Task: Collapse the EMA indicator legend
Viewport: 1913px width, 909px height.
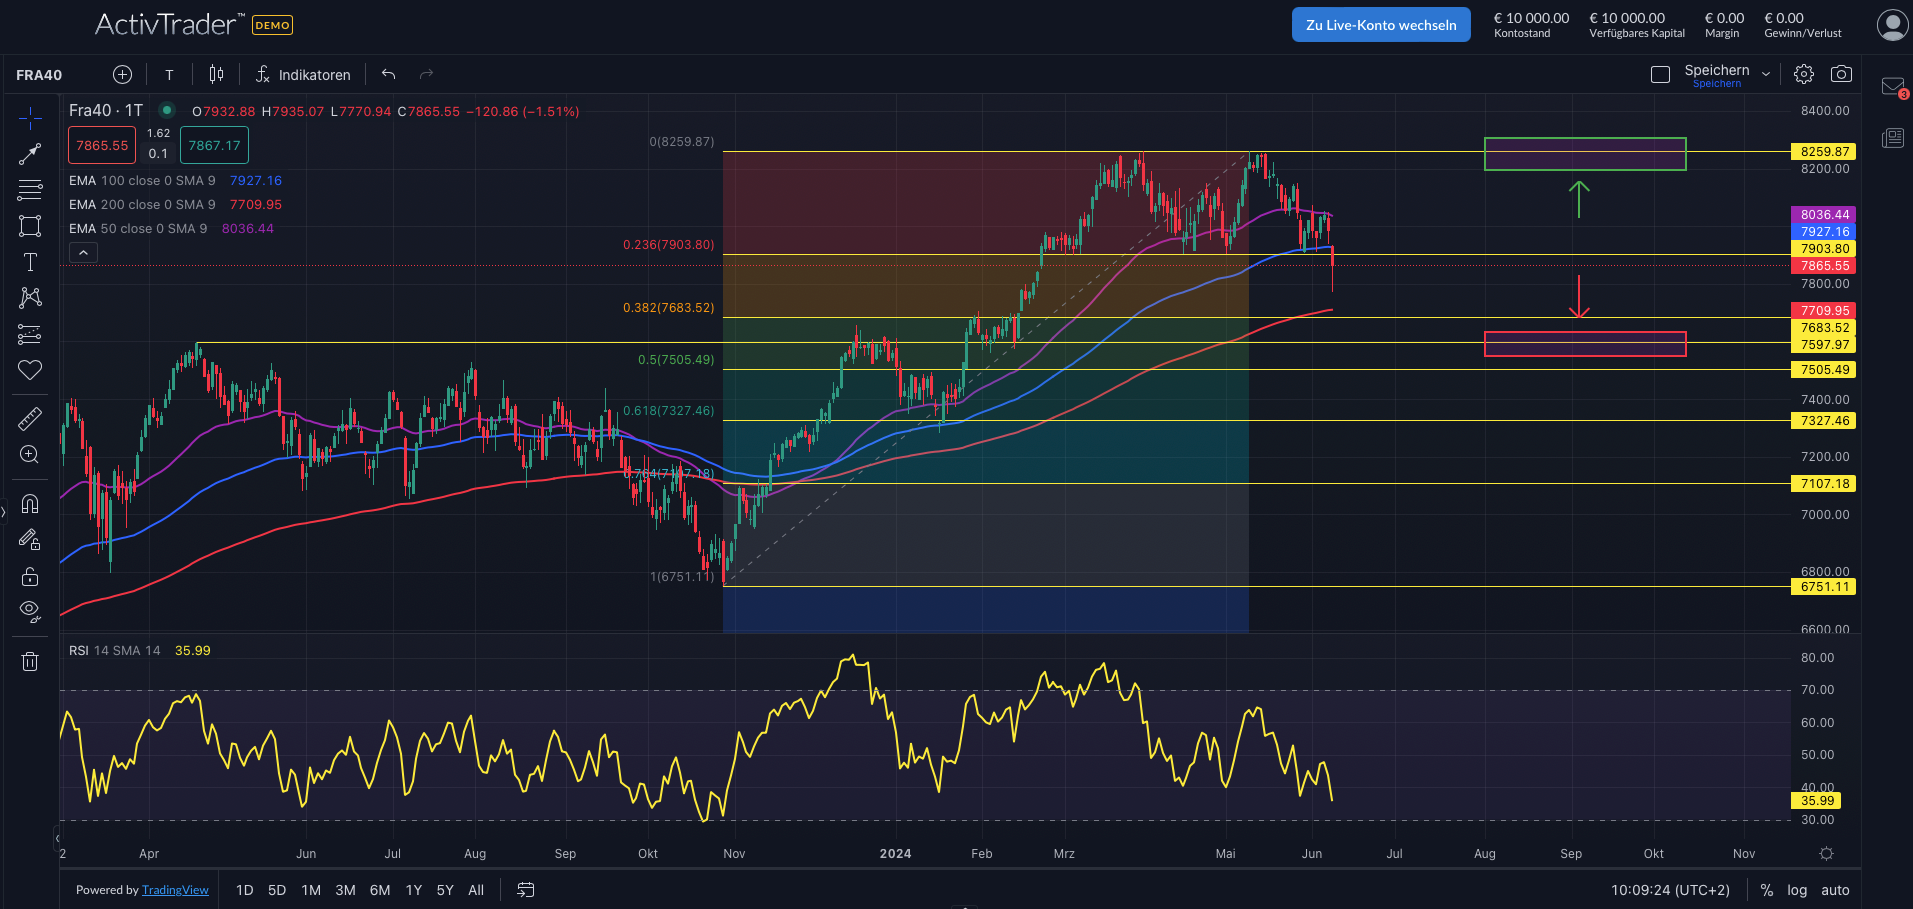Action: [83, 252]
